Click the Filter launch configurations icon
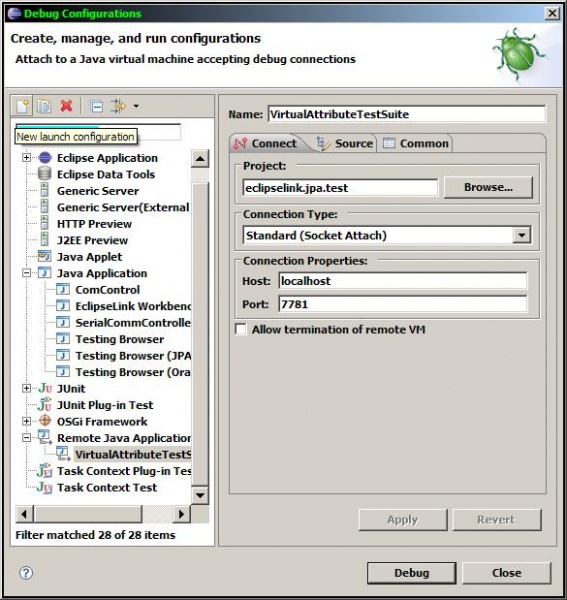Viewport: 567px width, 600px height. pos(118,106)
